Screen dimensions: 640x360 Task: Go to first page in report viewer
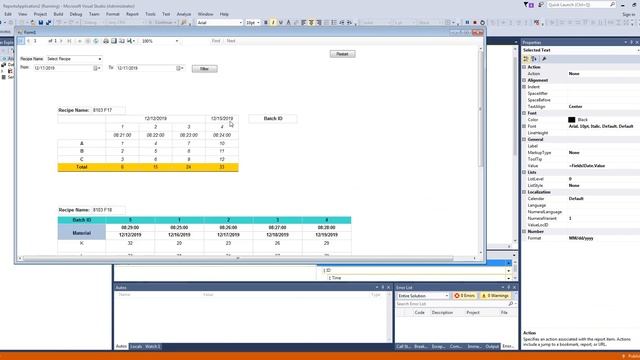coord(21,41)
